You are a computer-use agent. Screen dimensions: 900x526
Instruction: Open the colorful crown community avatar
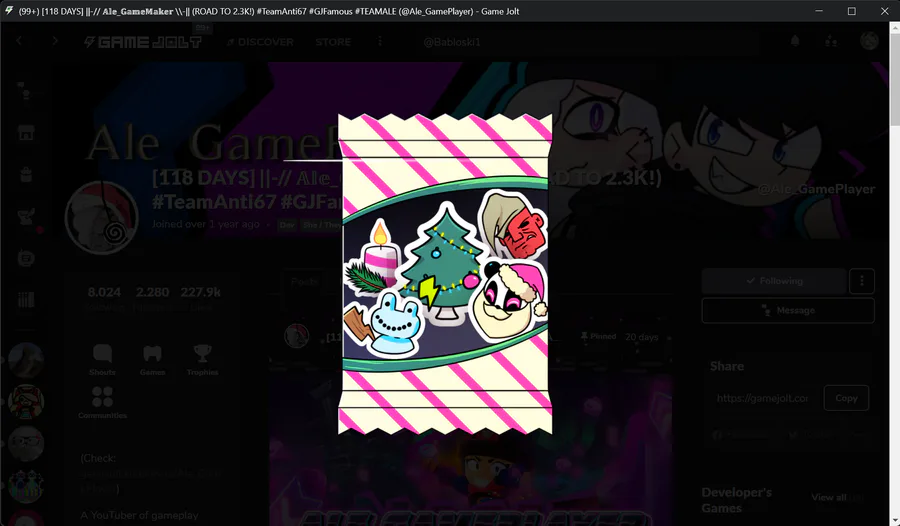point(26,485)
